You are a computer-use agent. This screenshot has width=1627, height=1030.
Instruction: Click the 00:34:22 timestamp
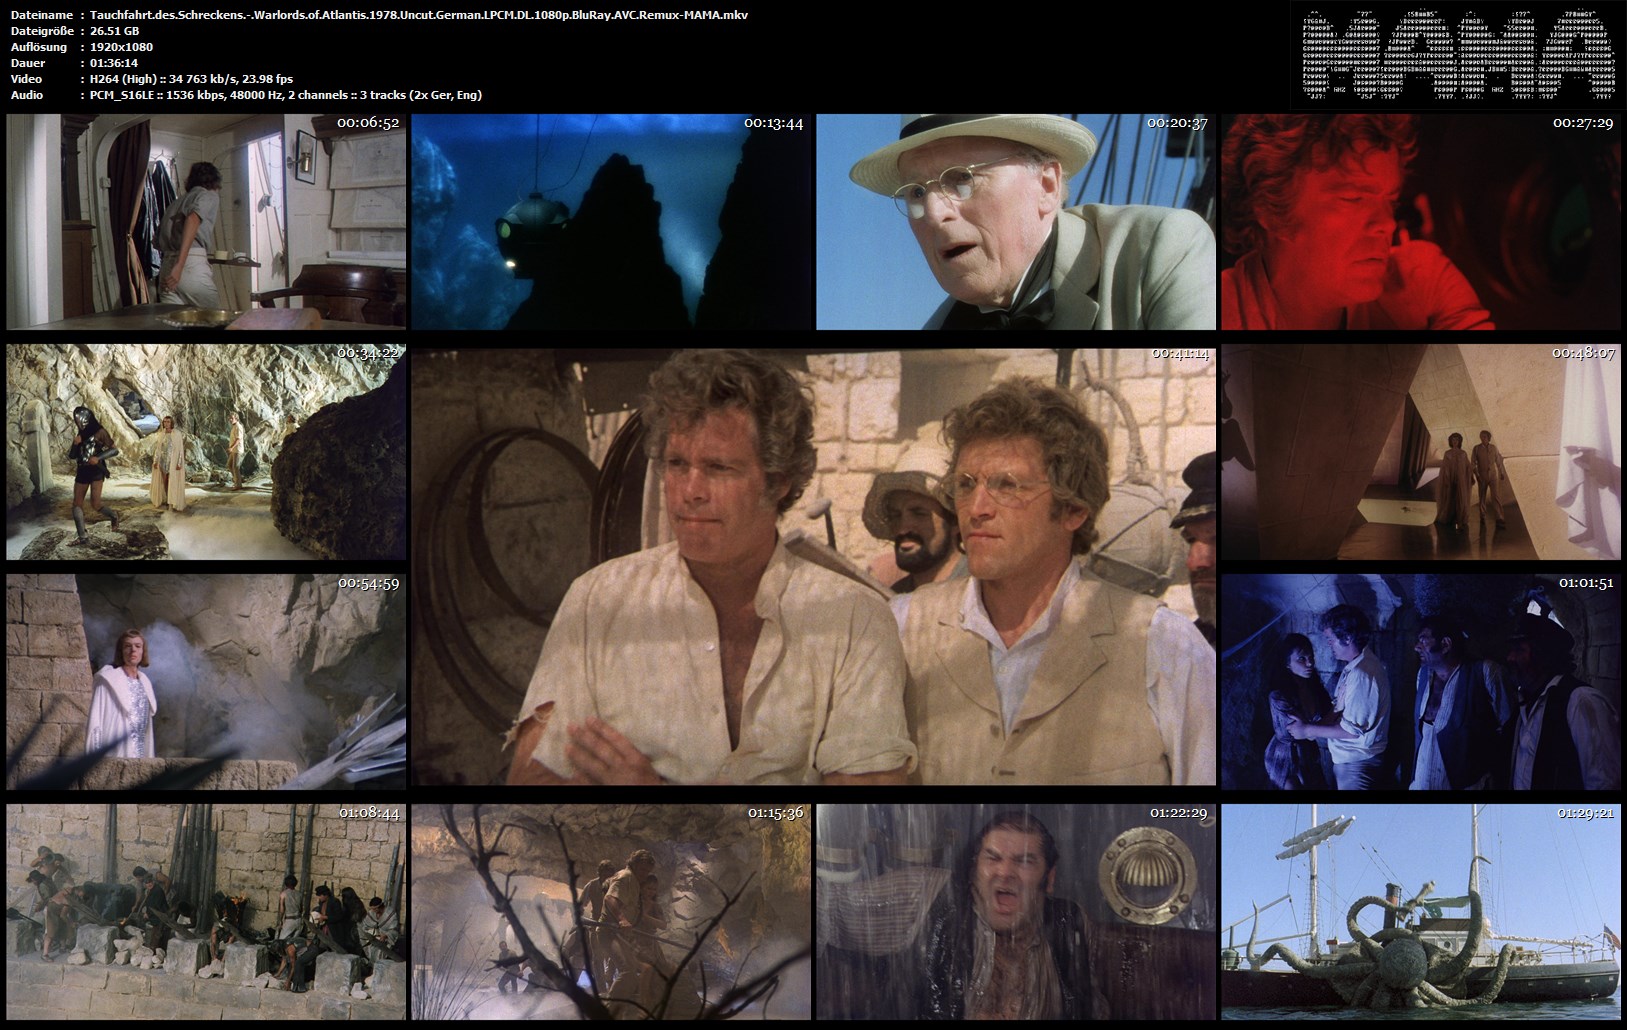pos(368,353)
